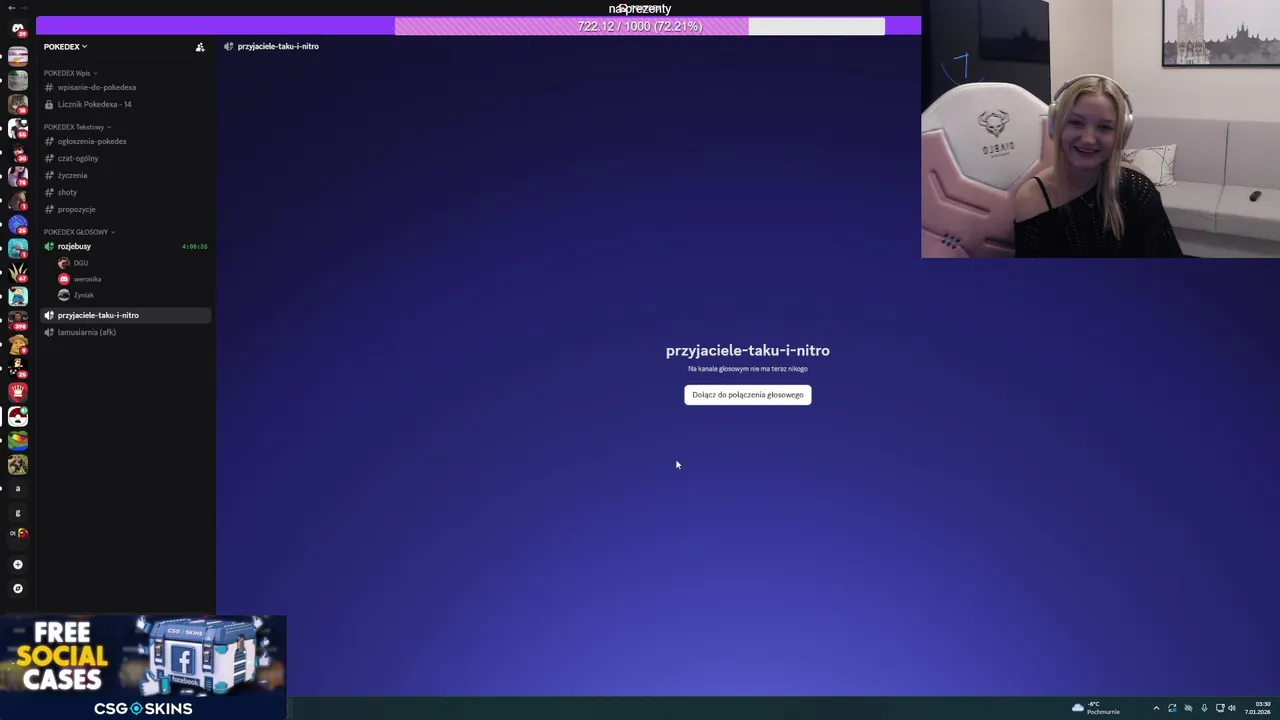
Task: Open the server labeled 'g'
Action: pyautogui.click(x=18, y=512)
